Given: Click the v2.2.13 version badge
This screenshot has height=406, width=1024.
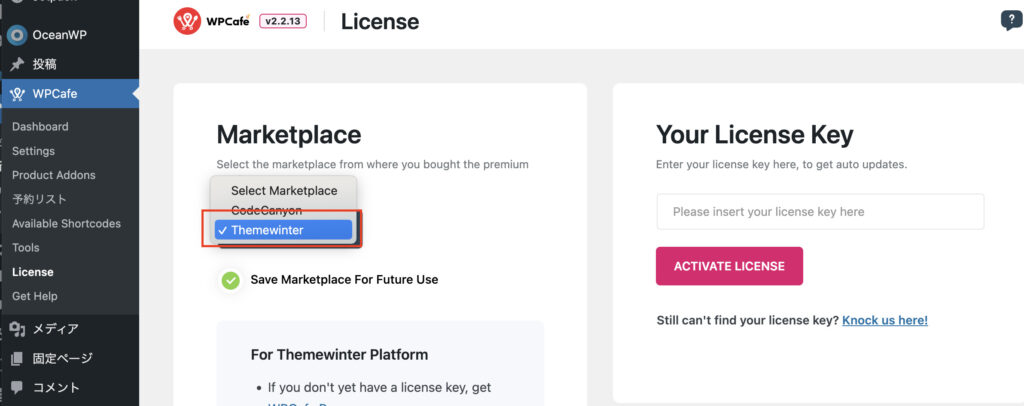Looking at the screenshot, I should tap(286, 21).
